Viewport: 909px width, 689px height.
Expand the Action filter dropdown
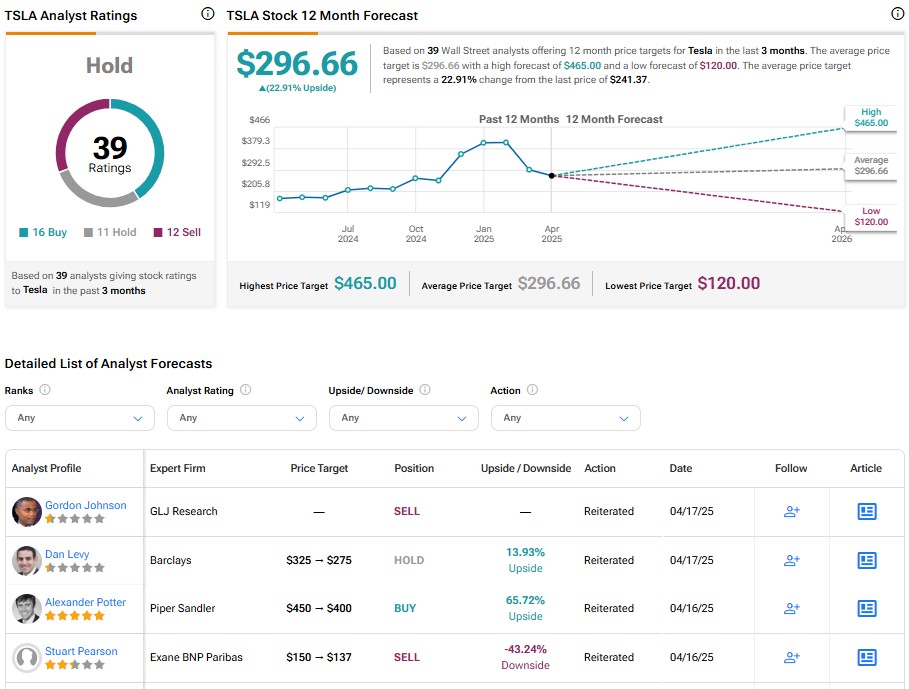(565, 418)
